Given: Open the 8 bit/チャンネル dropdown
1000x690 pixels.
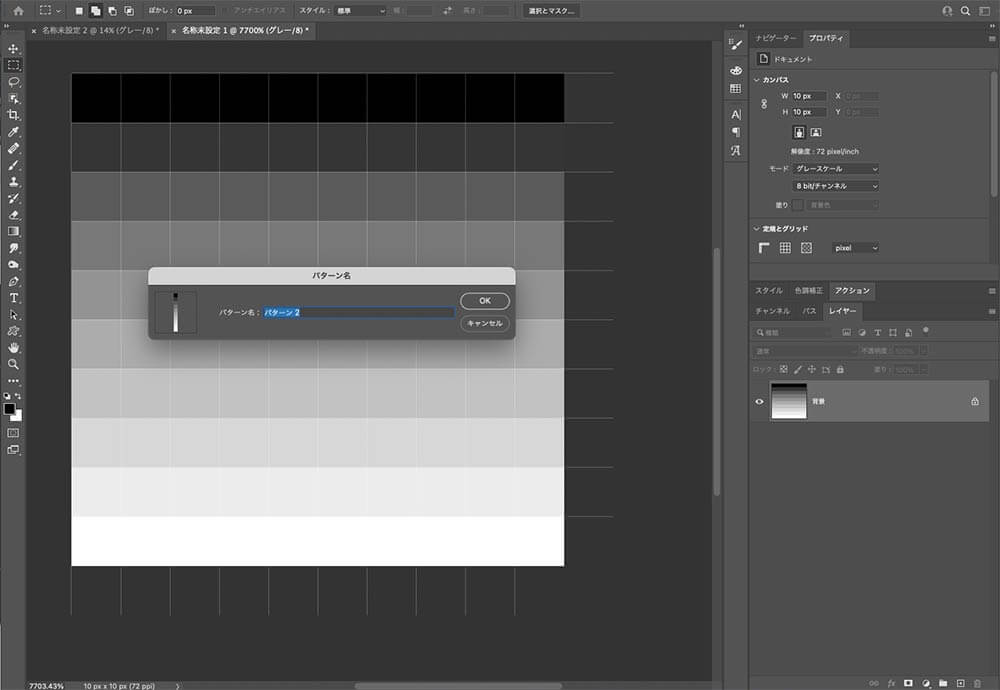Looking at the screenshot, I should [836, 186].
